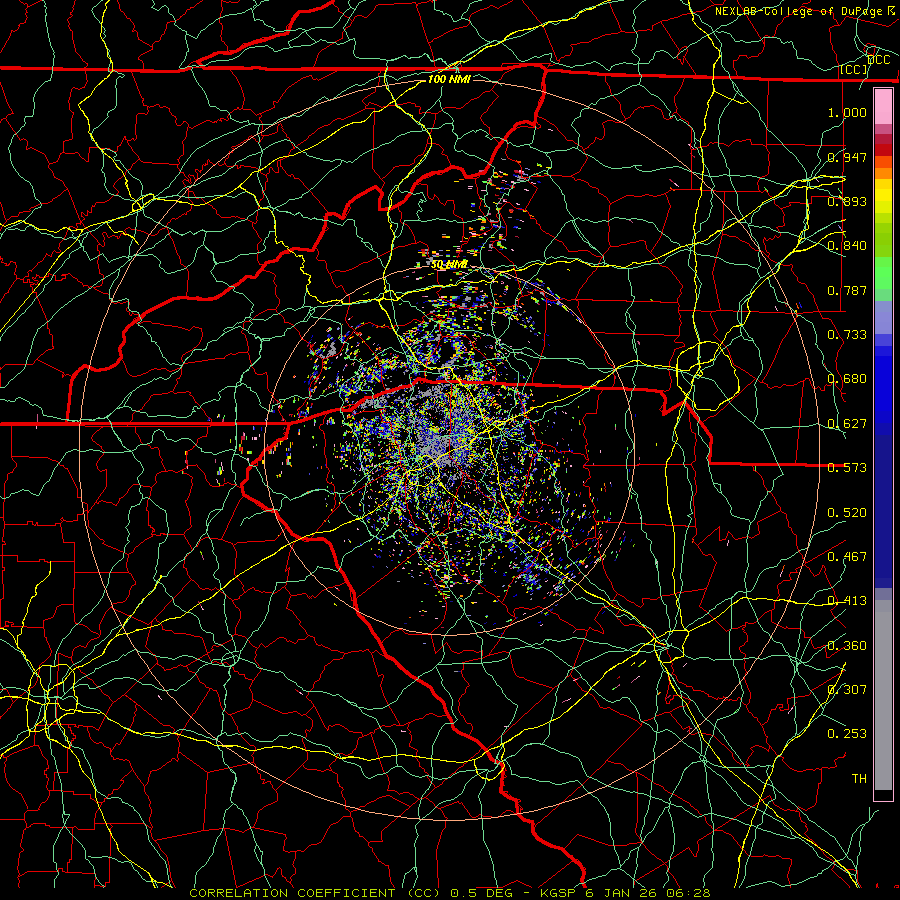Select the 0.360 scale value label

point(847,646)
